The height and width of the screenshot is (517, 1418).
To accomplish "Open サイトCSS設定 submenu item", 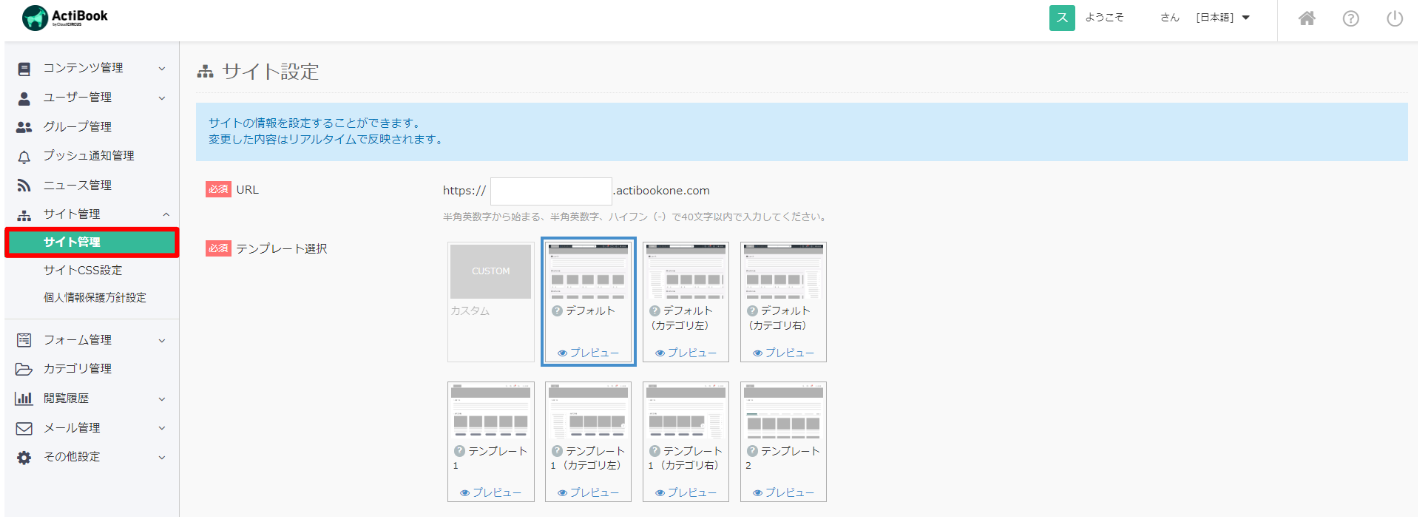I will click(83, 270).
